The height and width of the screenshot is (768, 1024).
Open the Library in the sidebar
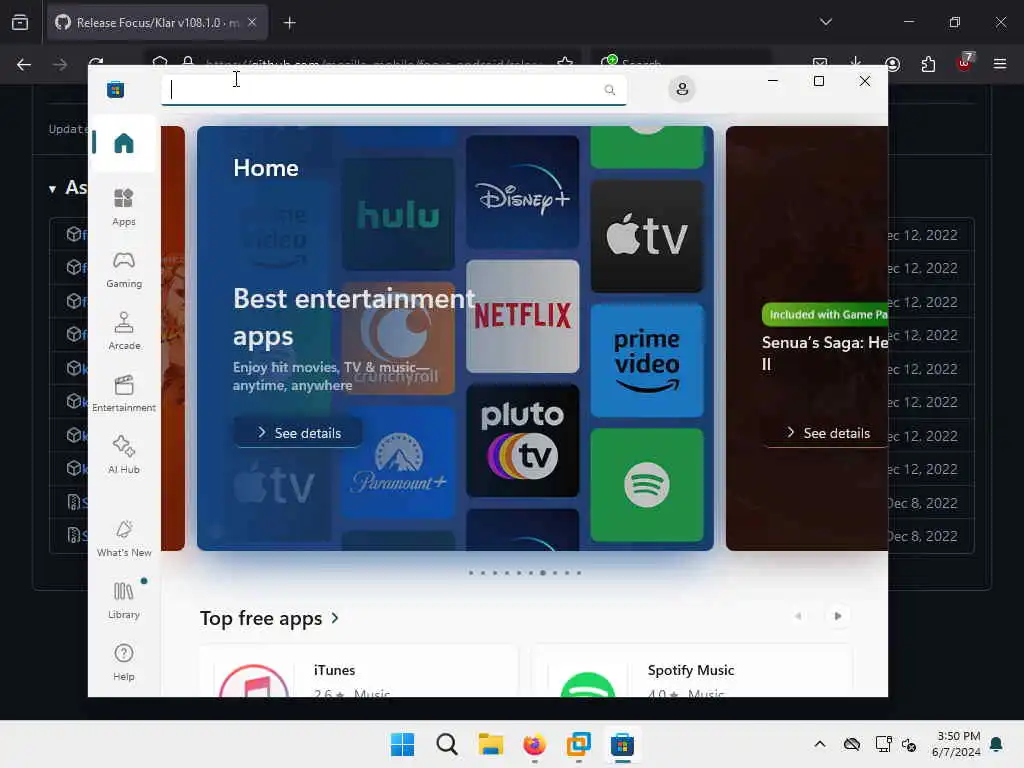coord(123,600)
